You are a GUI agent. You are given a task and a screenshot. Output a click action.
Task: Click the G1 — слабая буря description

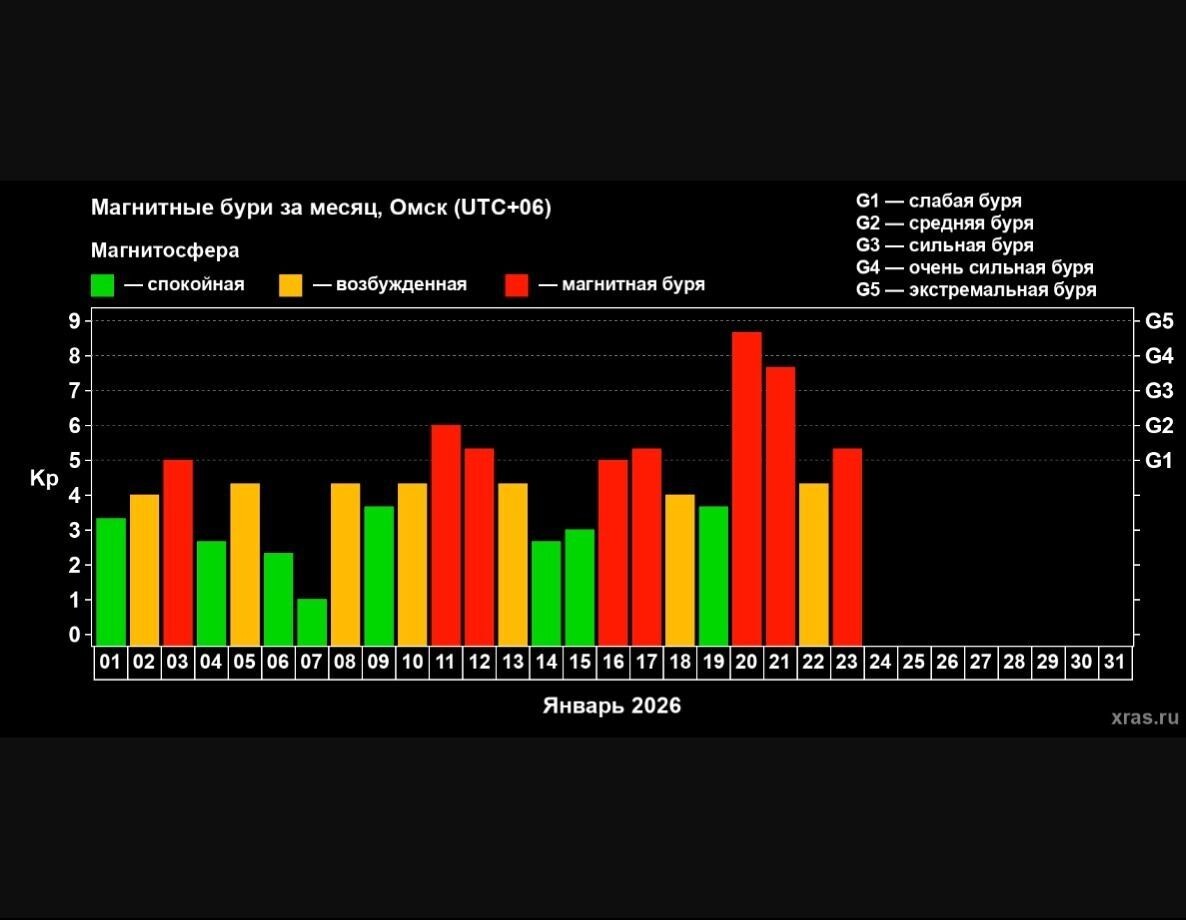coord(939,201)
